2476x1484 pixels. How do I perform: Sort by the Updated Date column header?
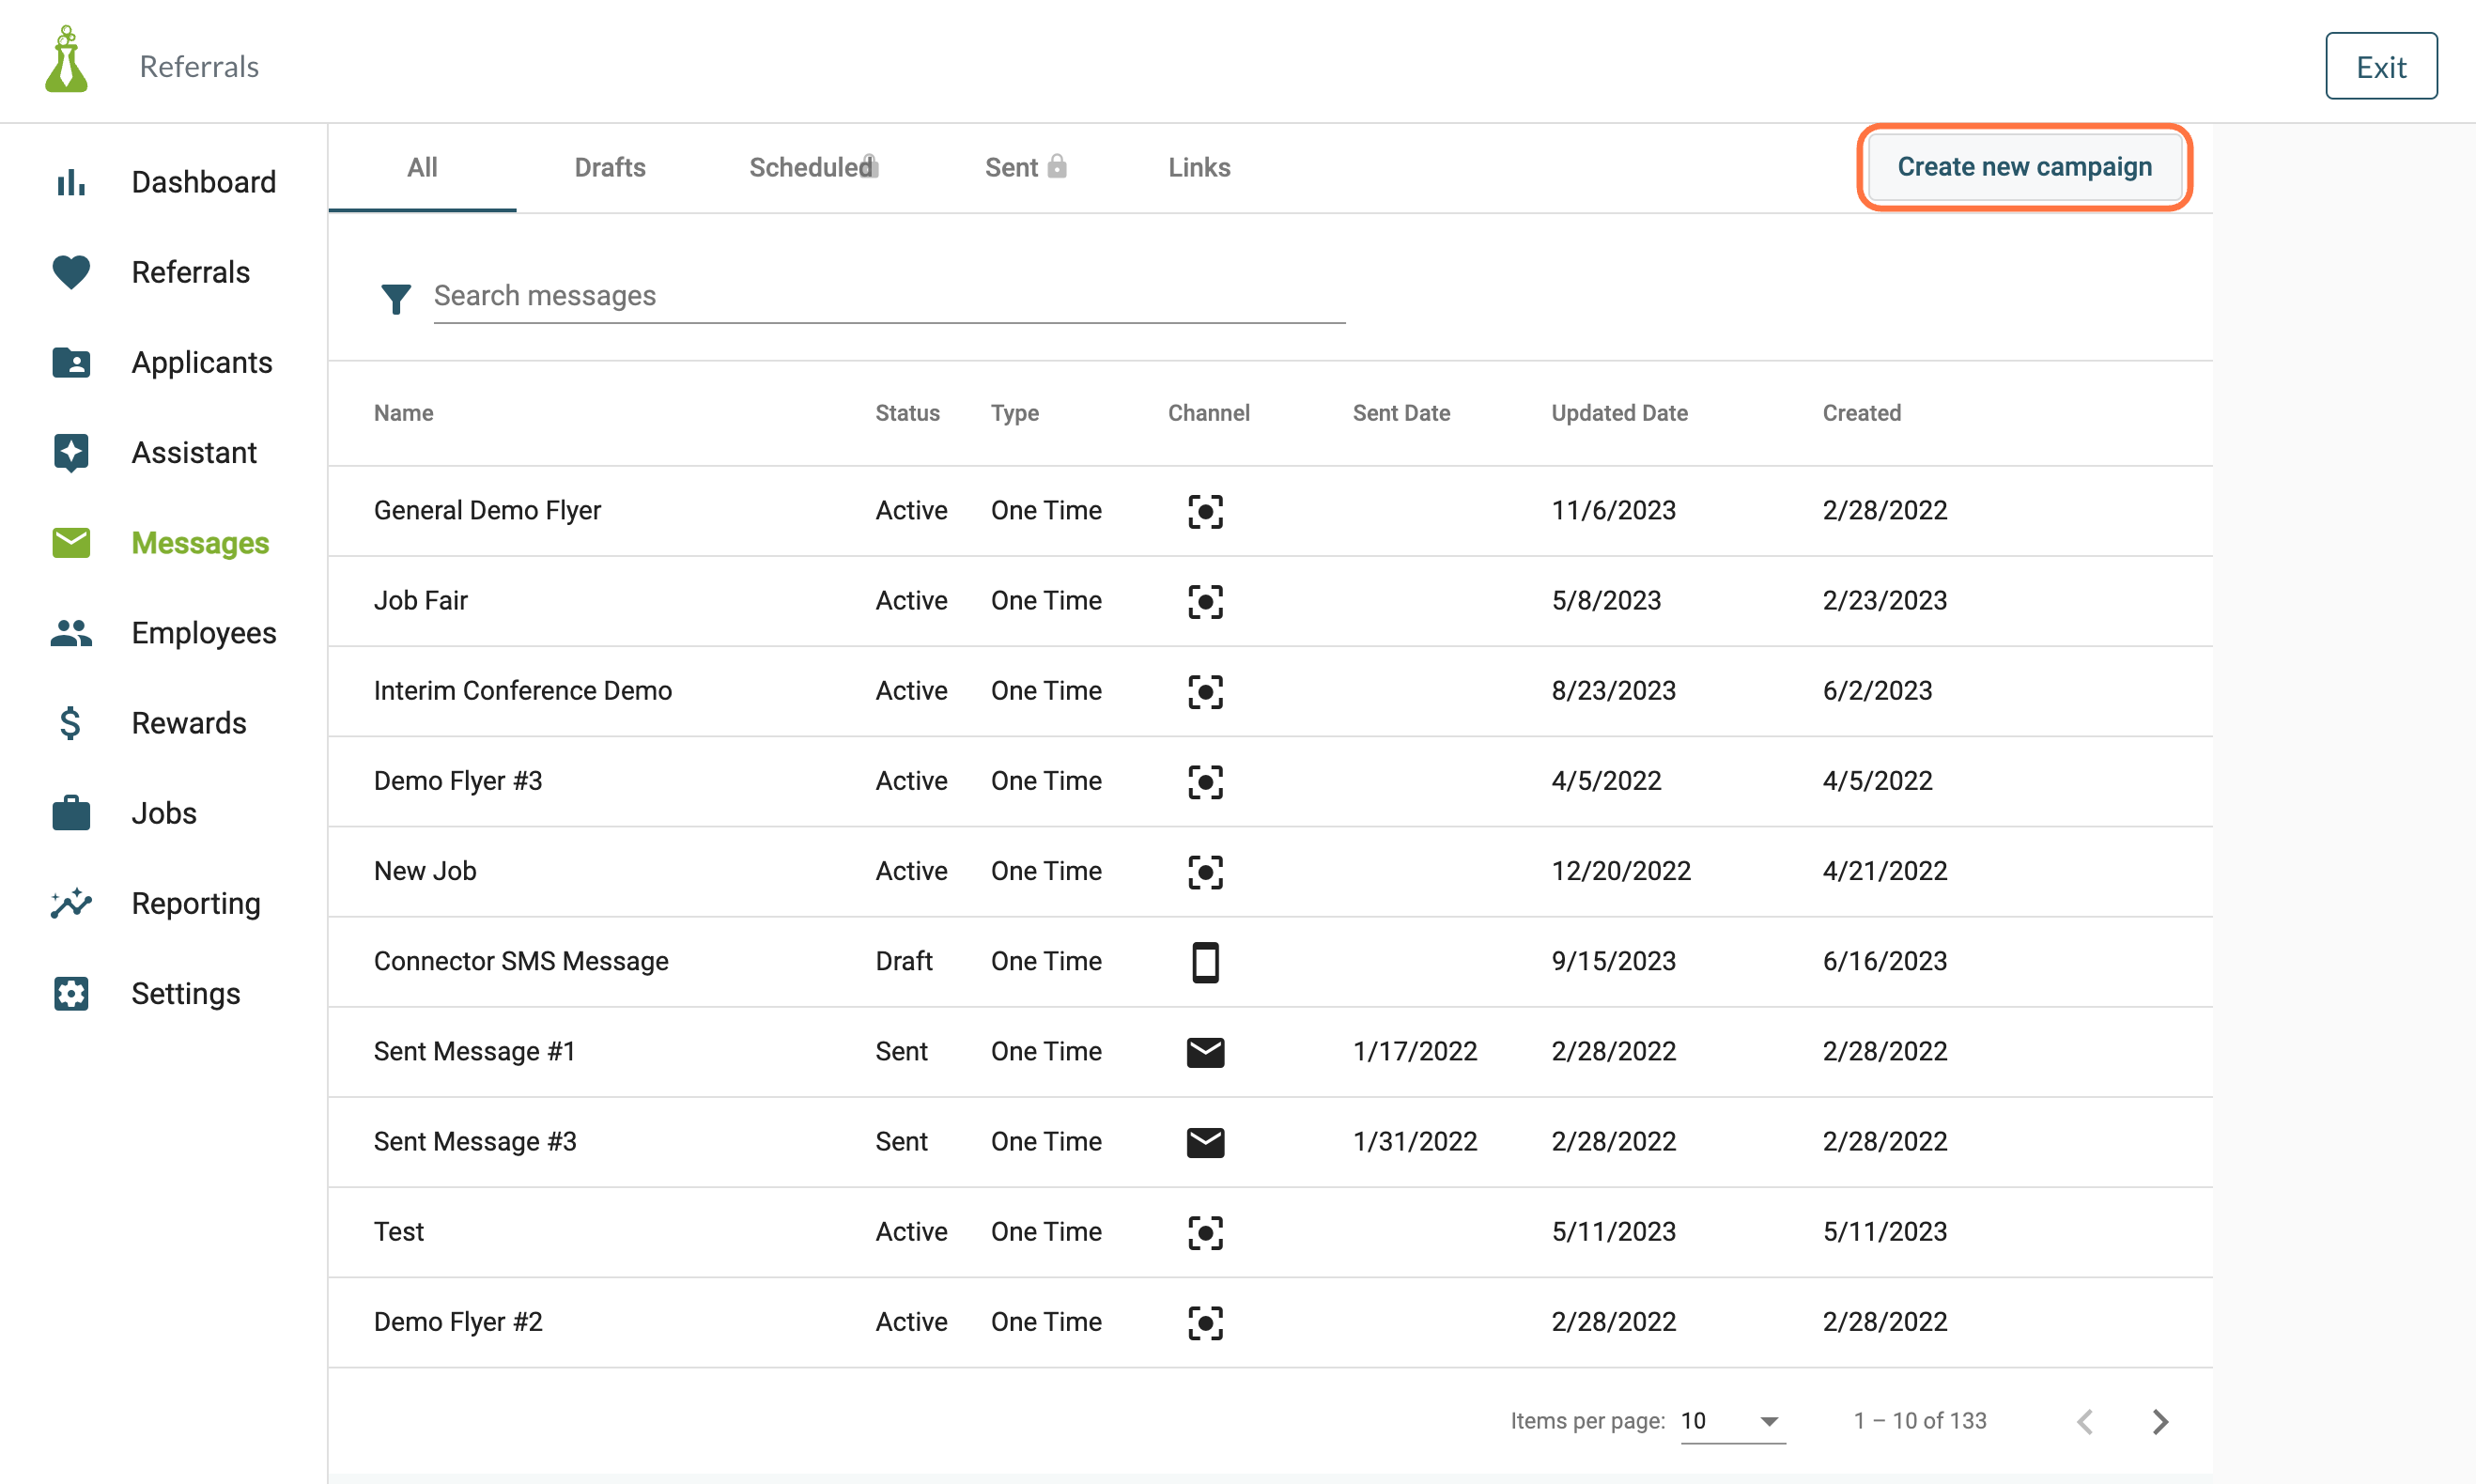click(1619, 413)
